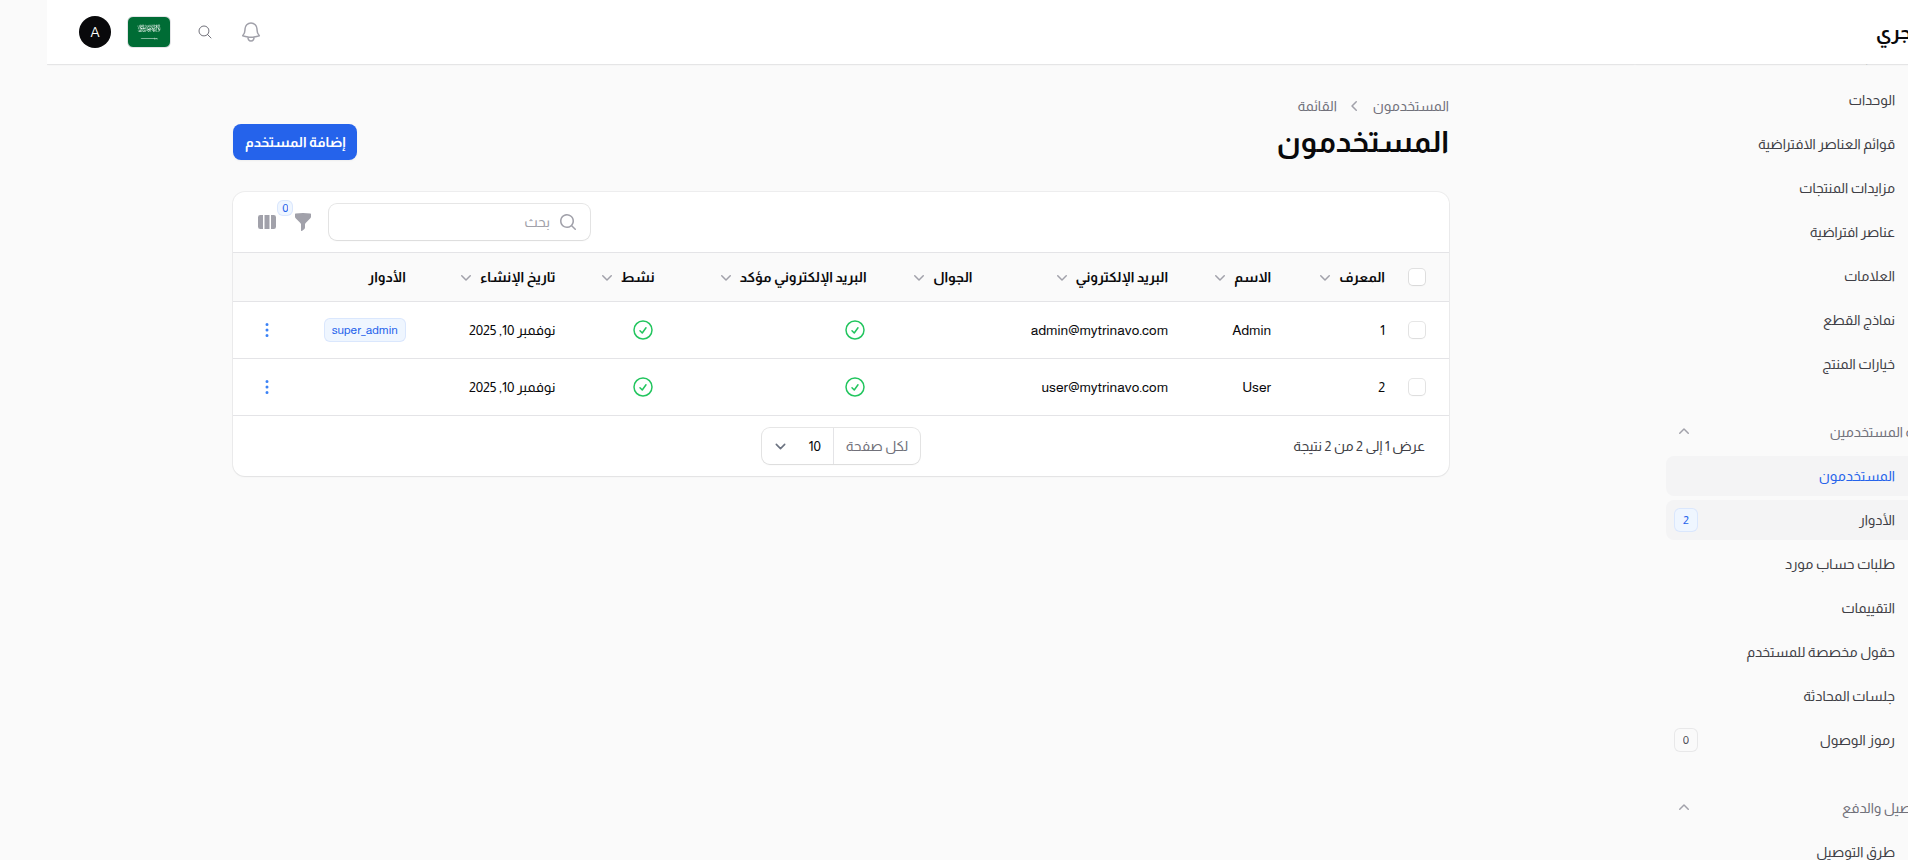The height and width of the screenshot is (860, 1908).
Task: Sort by المعرف column
Action: tap(1352, 277)
